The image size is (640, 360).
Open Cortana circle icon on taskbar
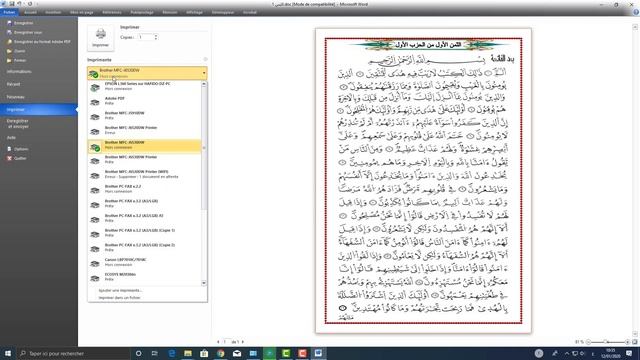click(x=138, y=353)
